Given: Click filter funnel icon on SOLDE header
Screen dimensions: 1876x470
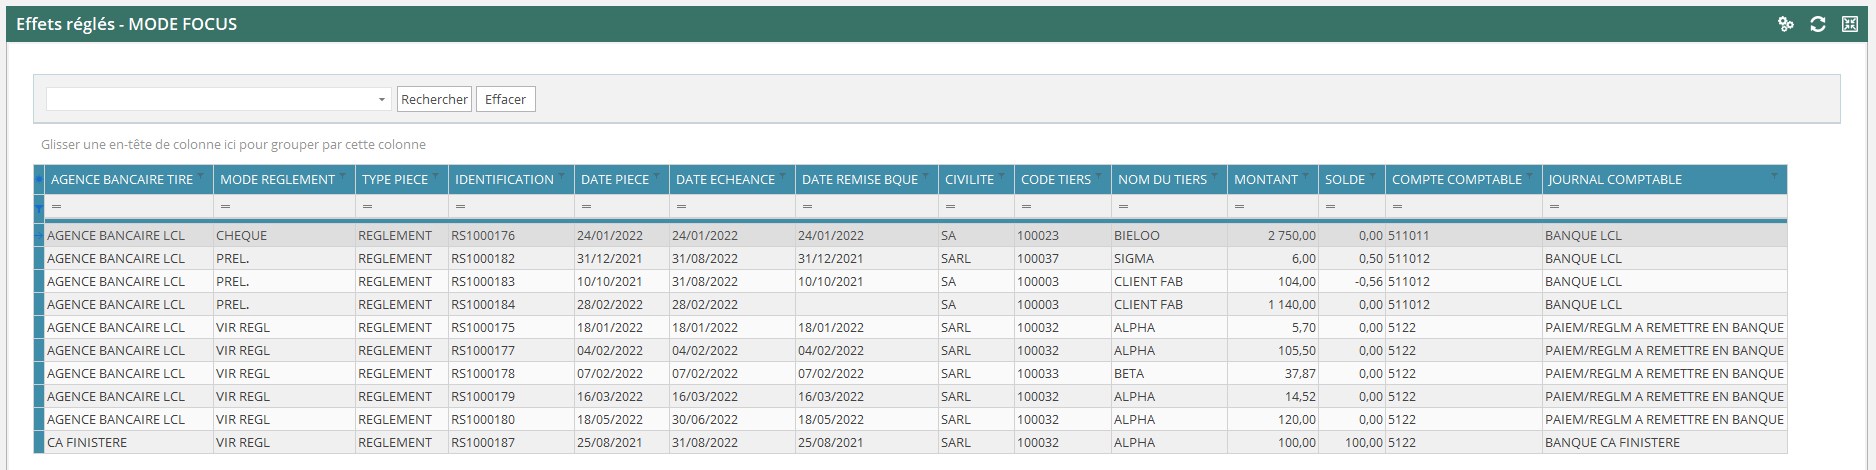Looking at the screenshot, I should (x=1372, y=176).
